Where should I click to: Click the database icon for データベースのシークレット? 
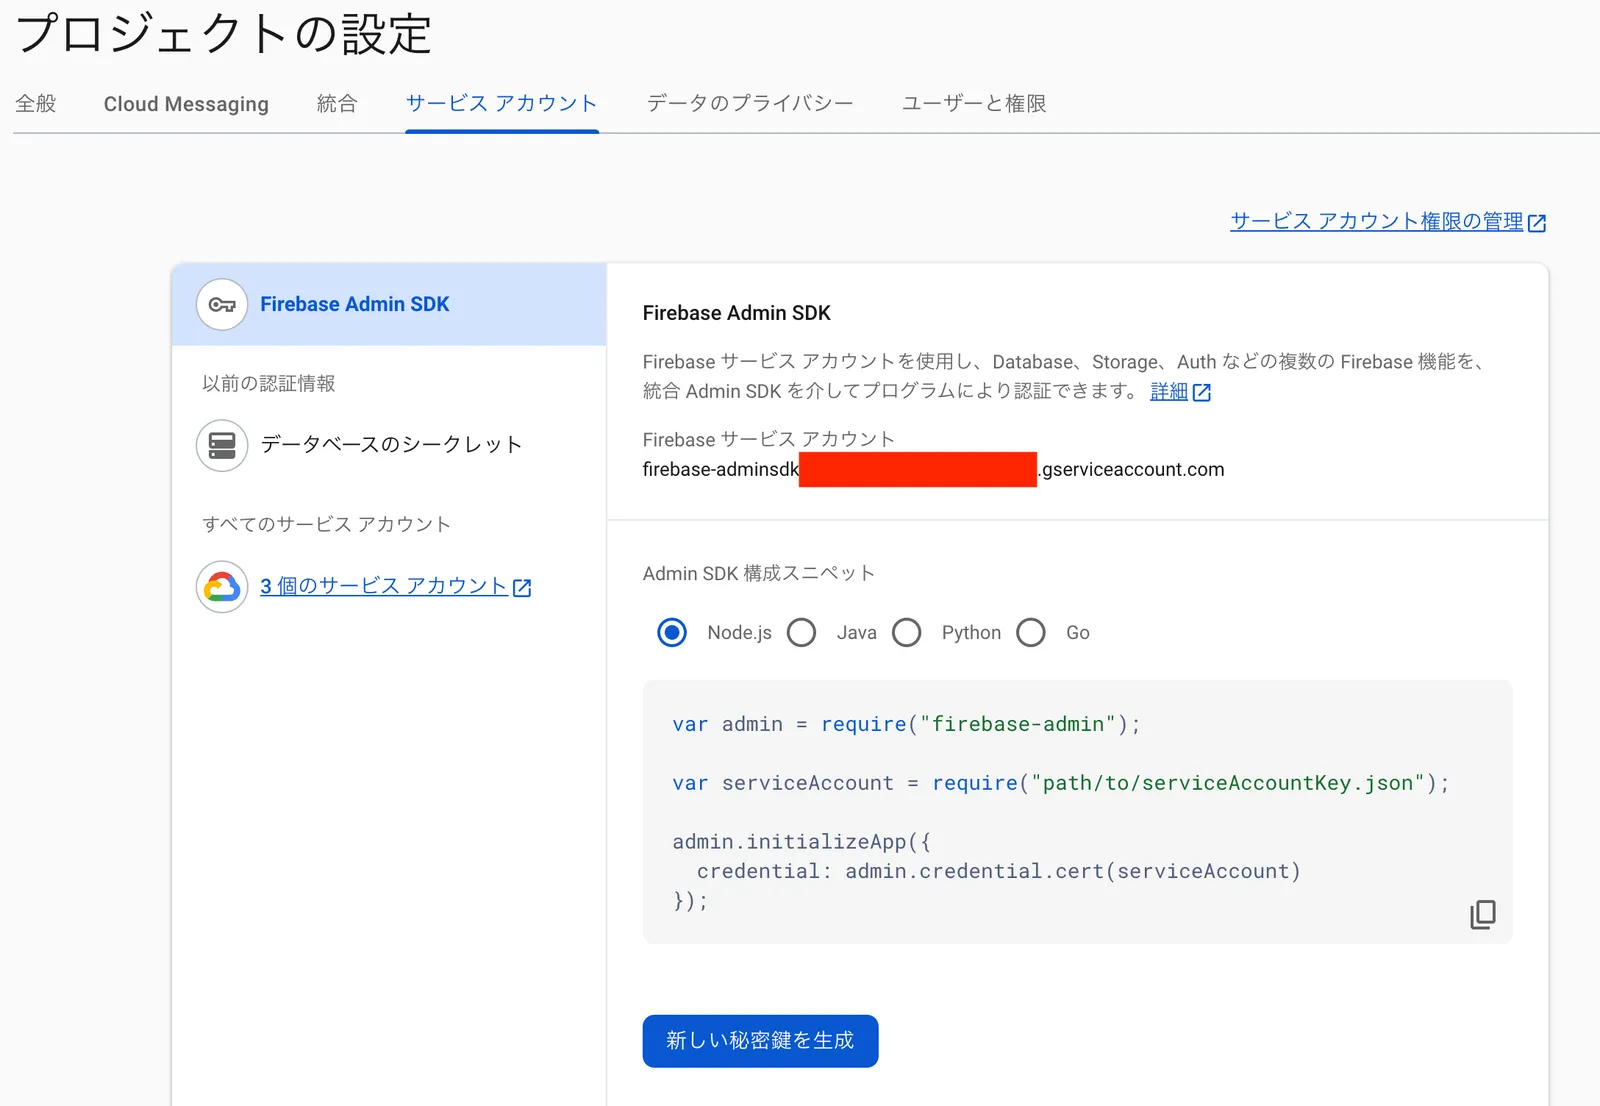pyautogui.click(x=222, y=445)
